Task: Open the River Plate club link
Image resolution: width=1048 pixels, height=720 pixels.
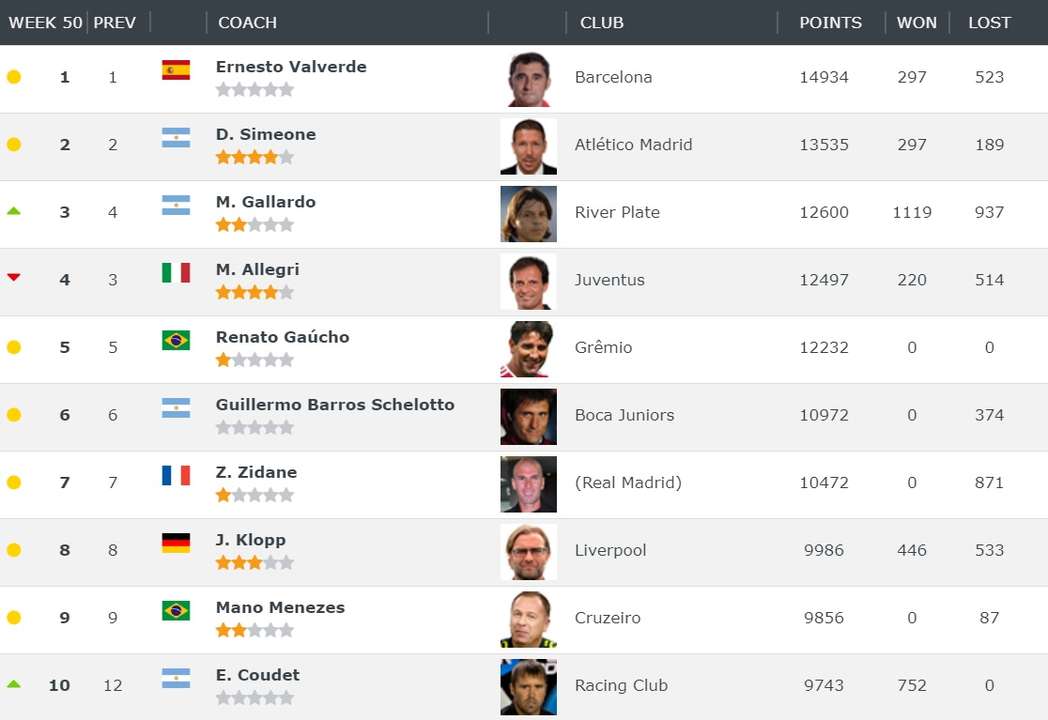Action: pyautogui.click(x=617, y=212)
